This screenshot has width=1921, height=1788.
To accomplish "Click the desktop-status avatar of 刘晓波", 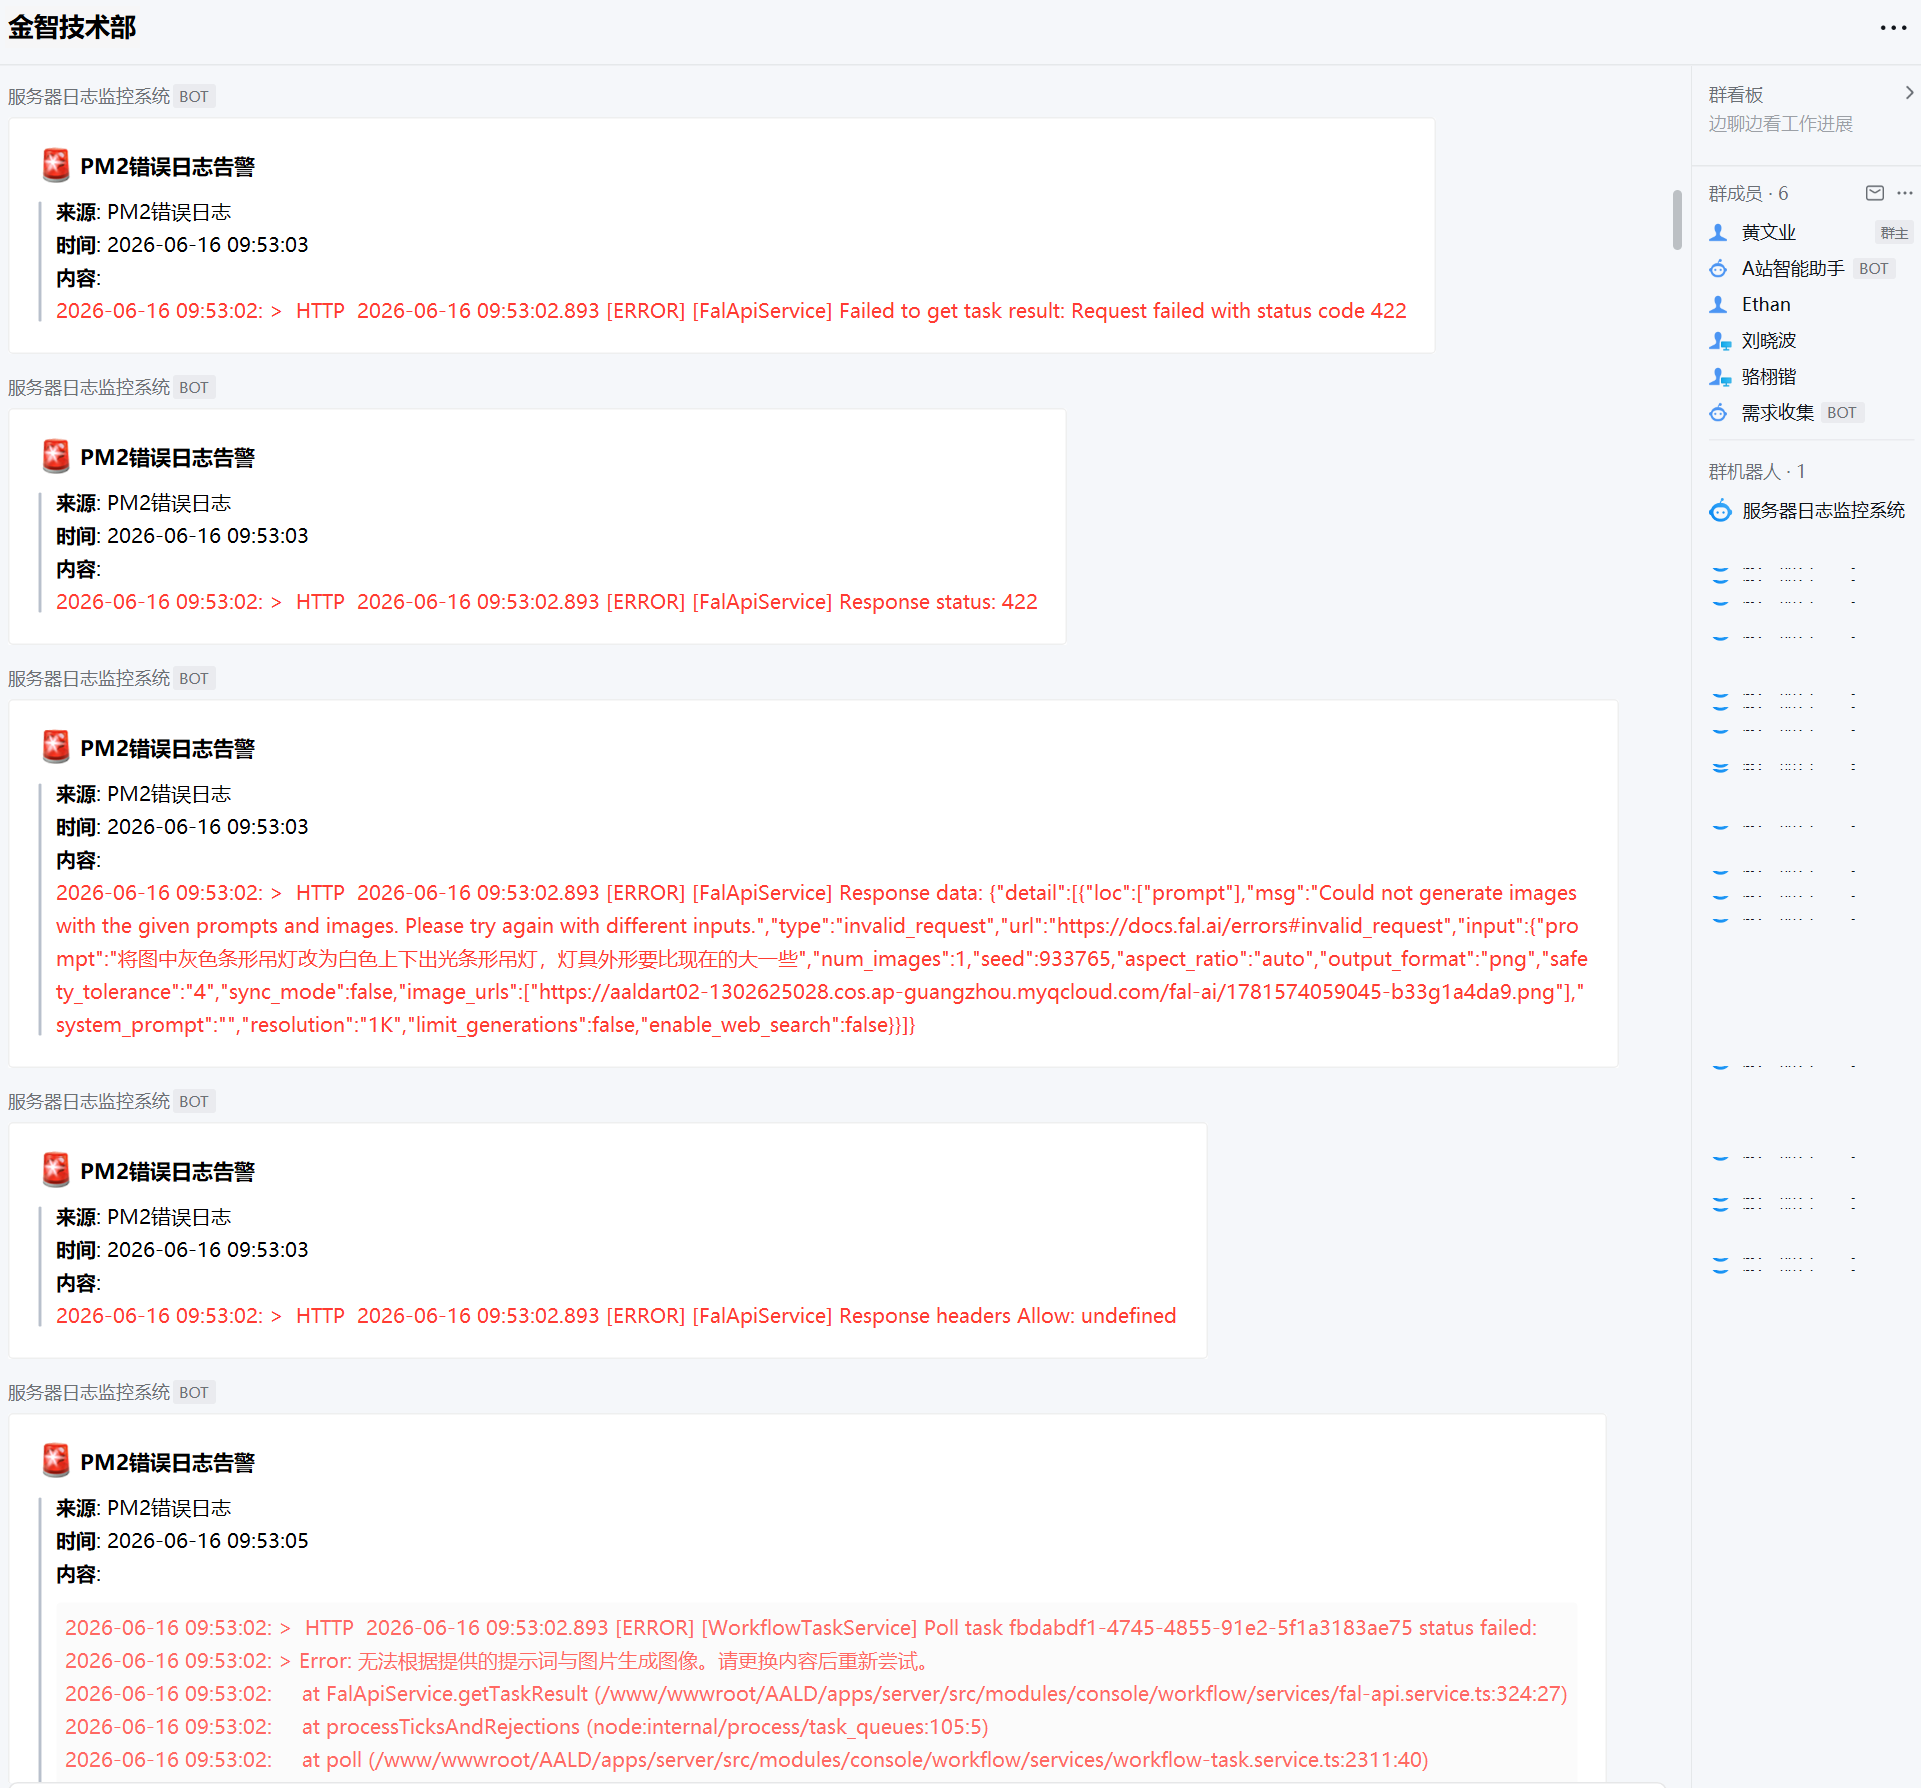I will pos(1720,341).
